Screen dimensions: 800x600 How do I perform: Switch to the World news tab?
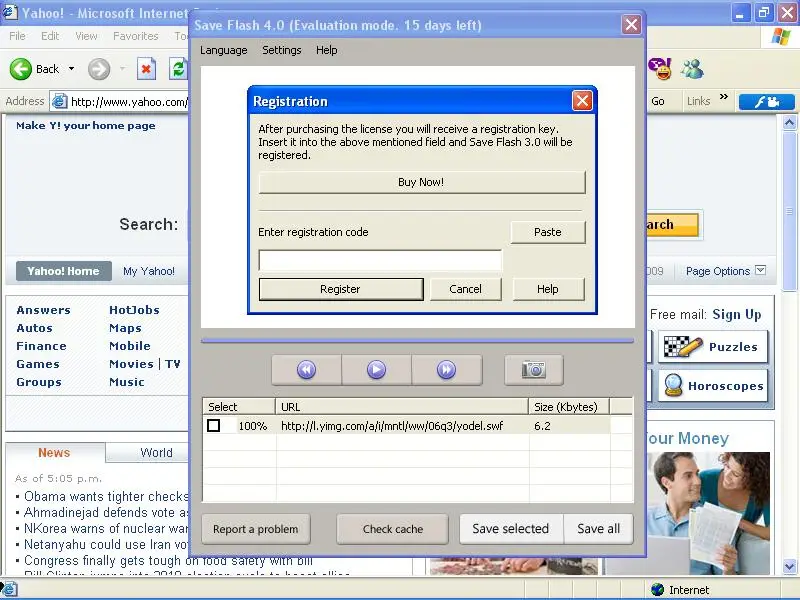(x=156, y=453)
